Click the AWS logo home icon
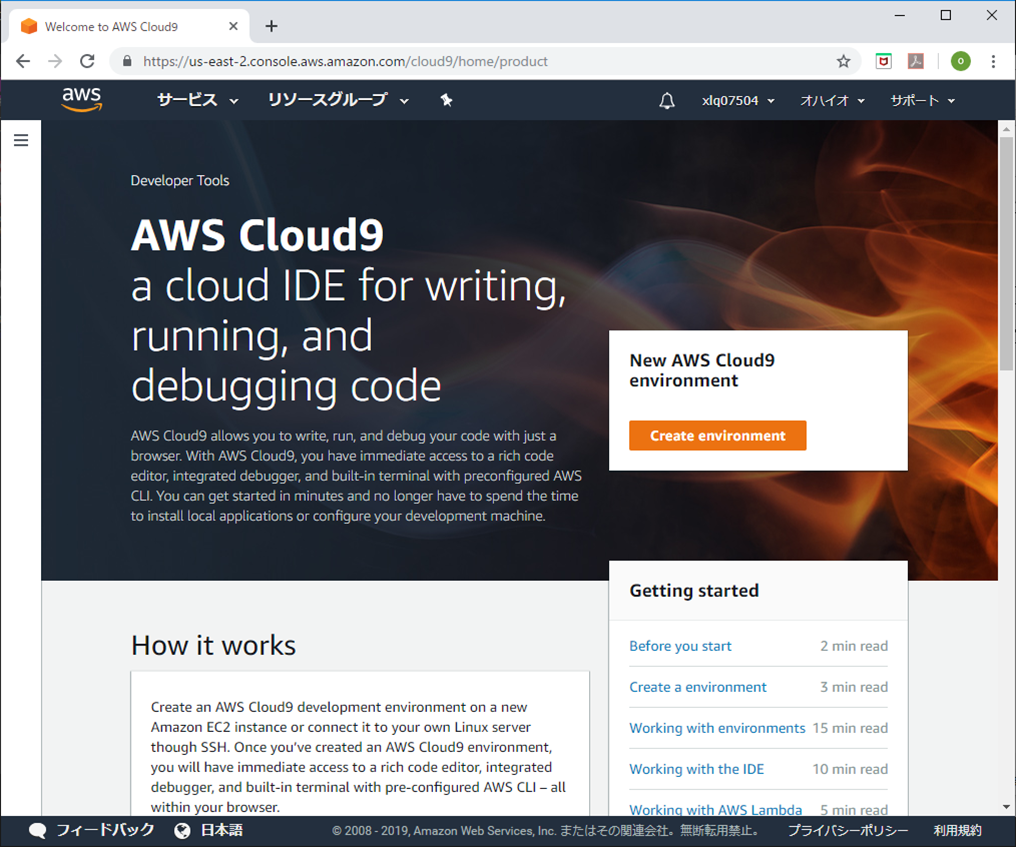This screenshot has height=847, width=1016. point(82,100)
